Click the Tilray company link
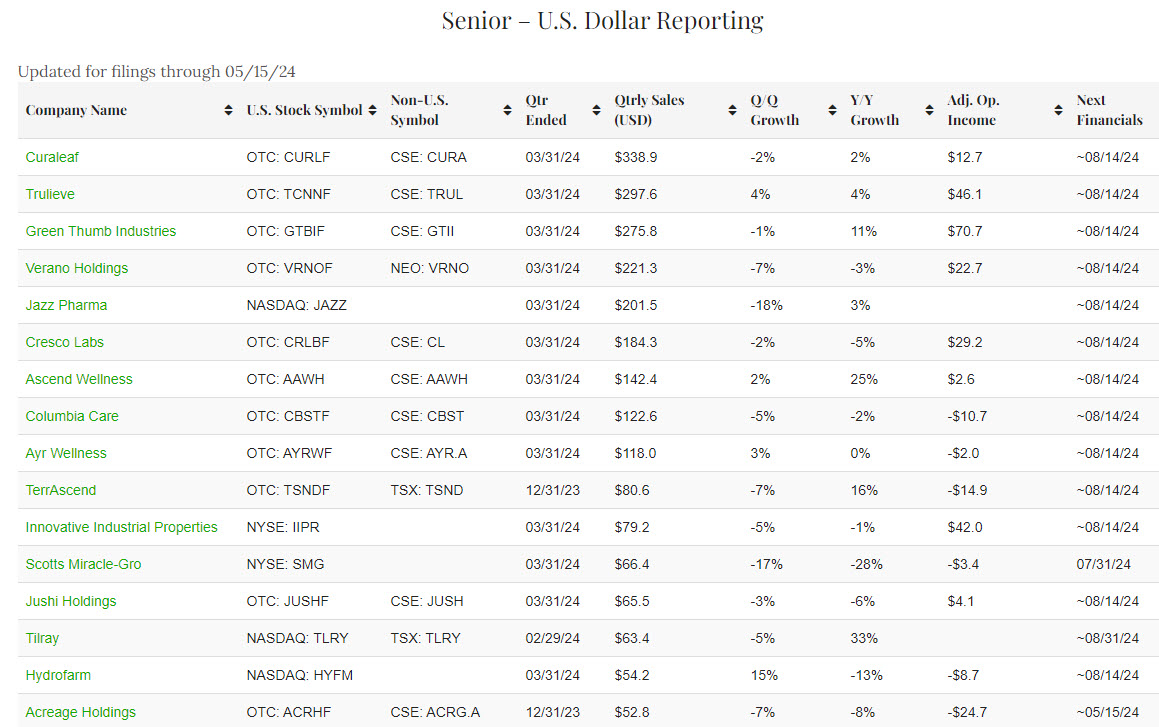The height and width of the screenshot is (727, 1159). point(42,638)
